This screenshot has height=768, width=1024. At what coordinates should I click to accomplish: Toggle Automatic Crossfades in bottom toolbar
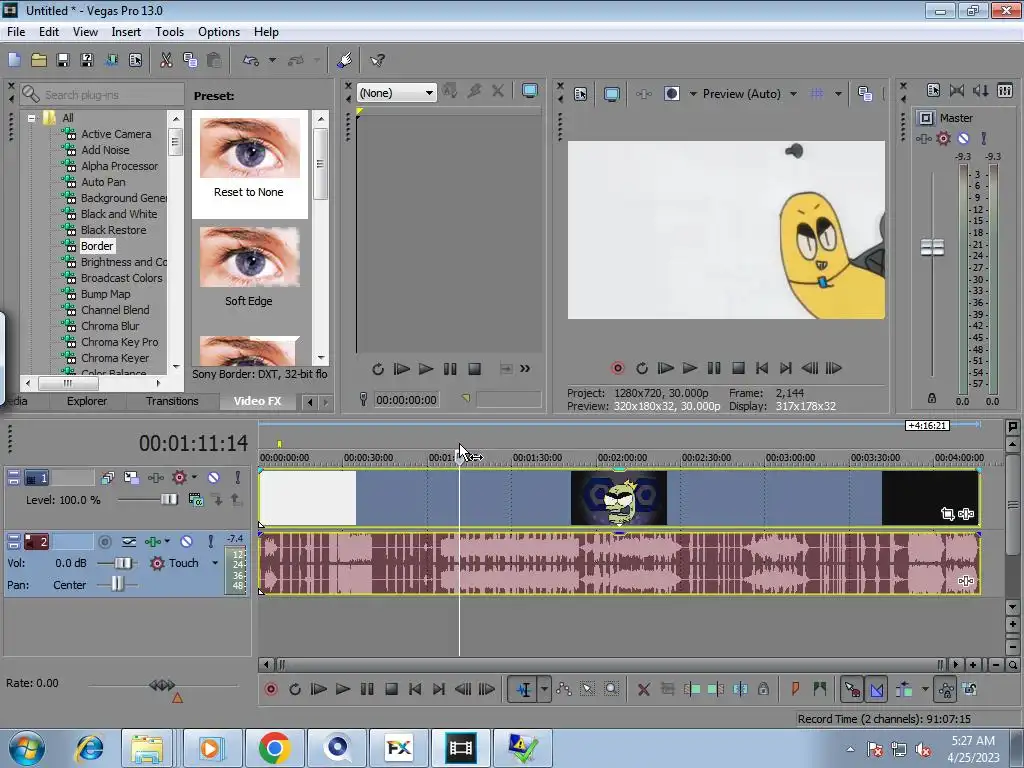(876, 689)
